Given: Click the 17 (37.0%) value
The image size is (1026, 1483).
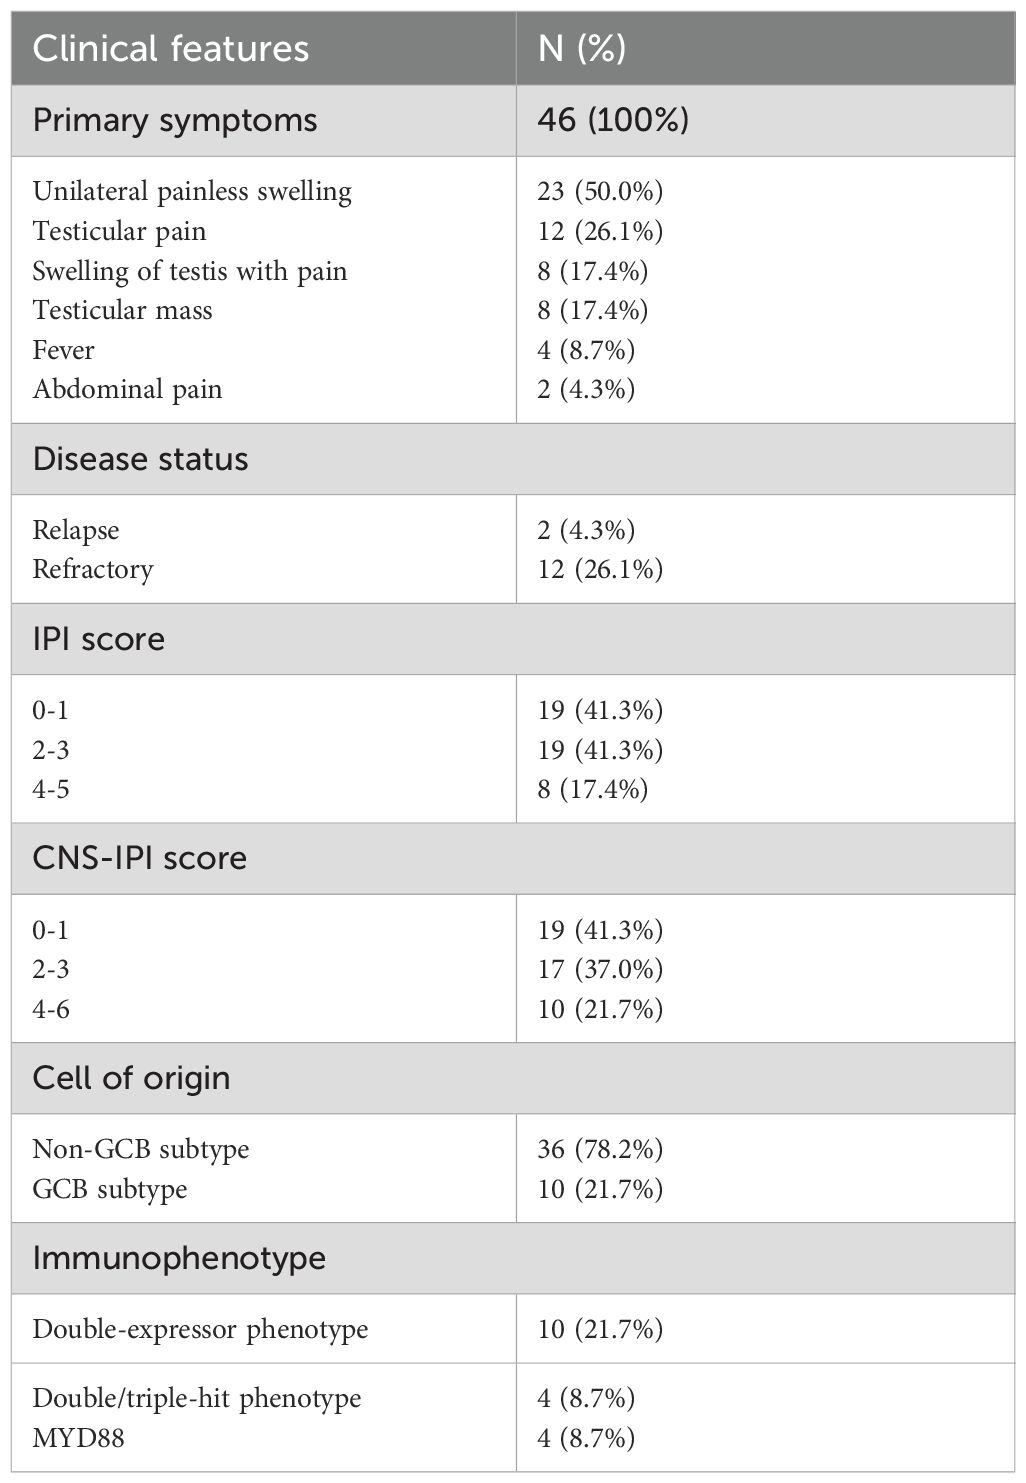Looking at the screenshot, I should (x=600, y=969).
